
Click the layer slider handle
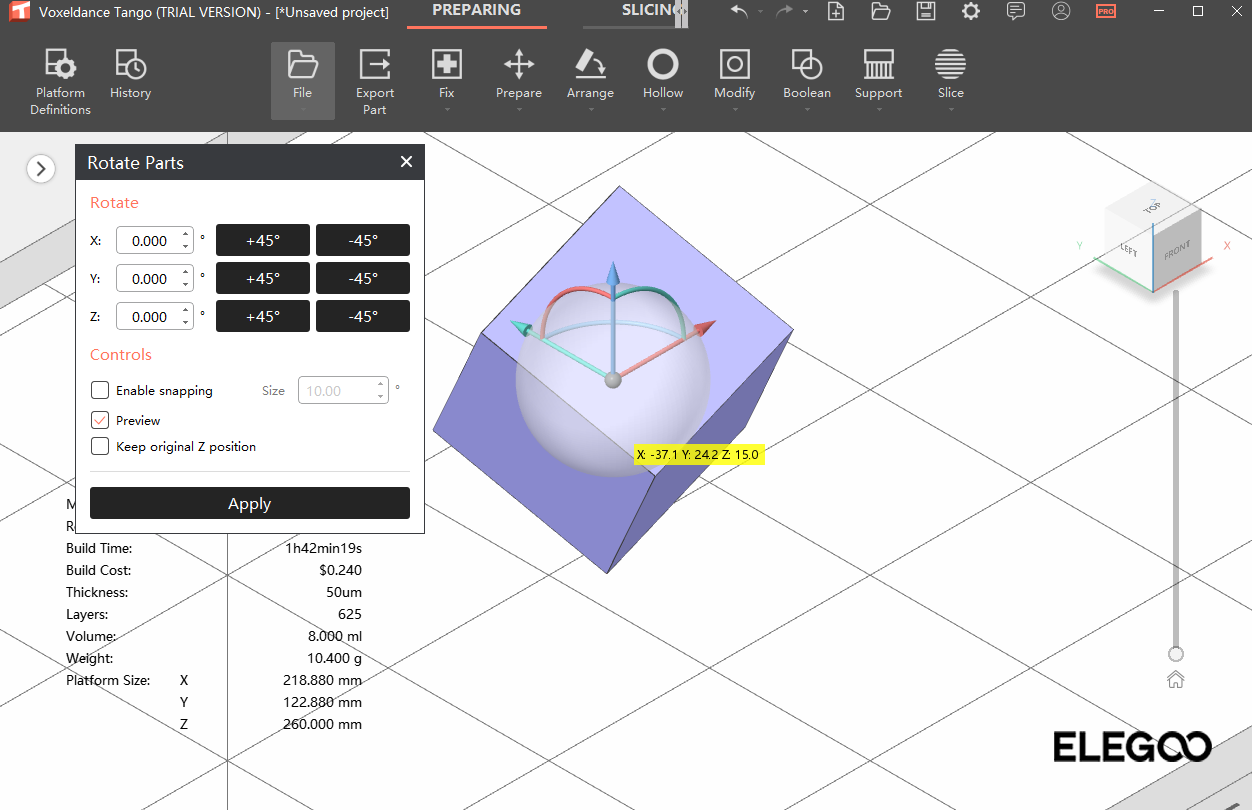point(1176,654)
